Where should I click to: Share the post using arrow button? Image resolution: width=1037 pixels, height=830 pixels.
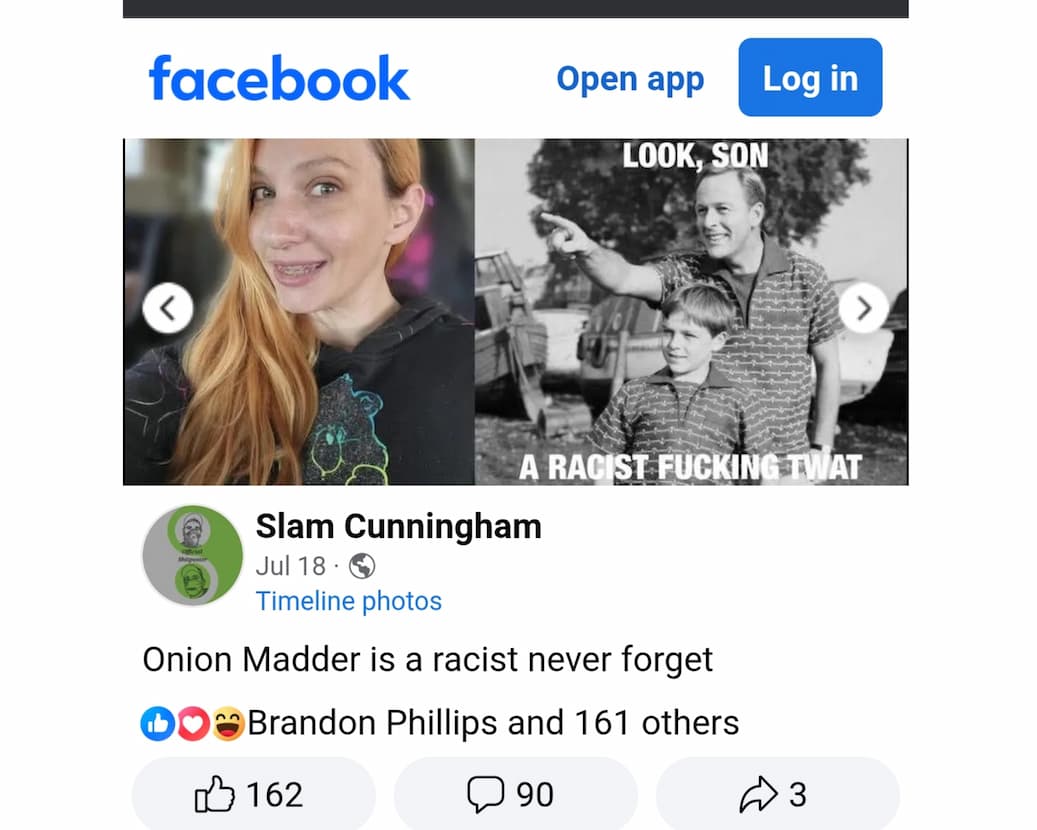pos(776,794)
